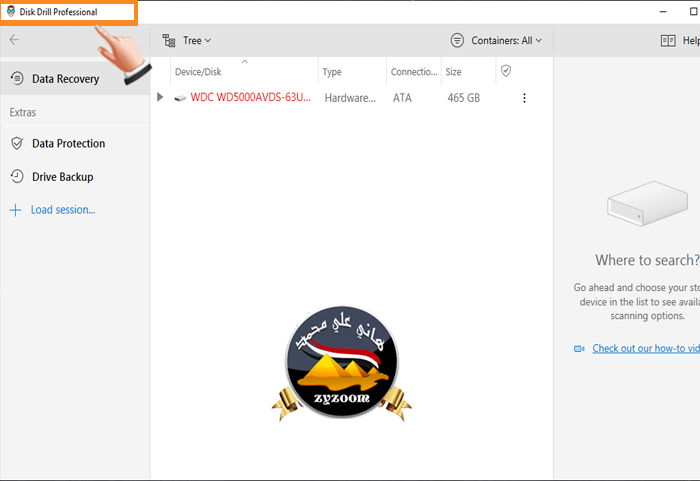
Task: Click the Containers filter circle icon
Action: click(x=457, y=41)
